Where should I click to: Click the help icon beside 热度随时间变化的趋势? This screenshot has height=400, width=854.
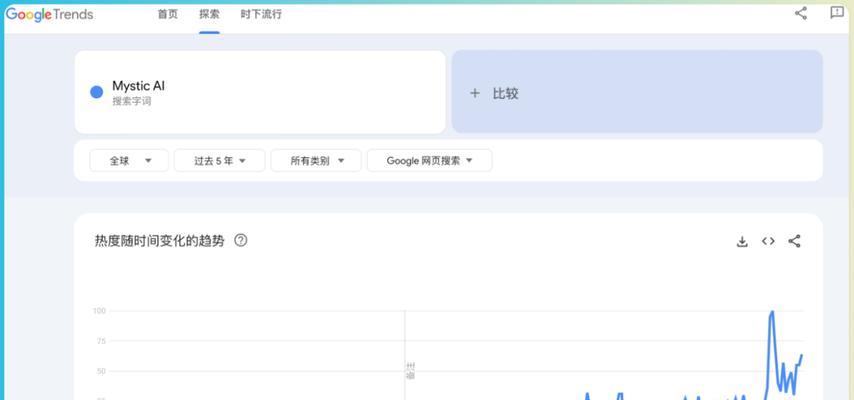coord(240,240)
